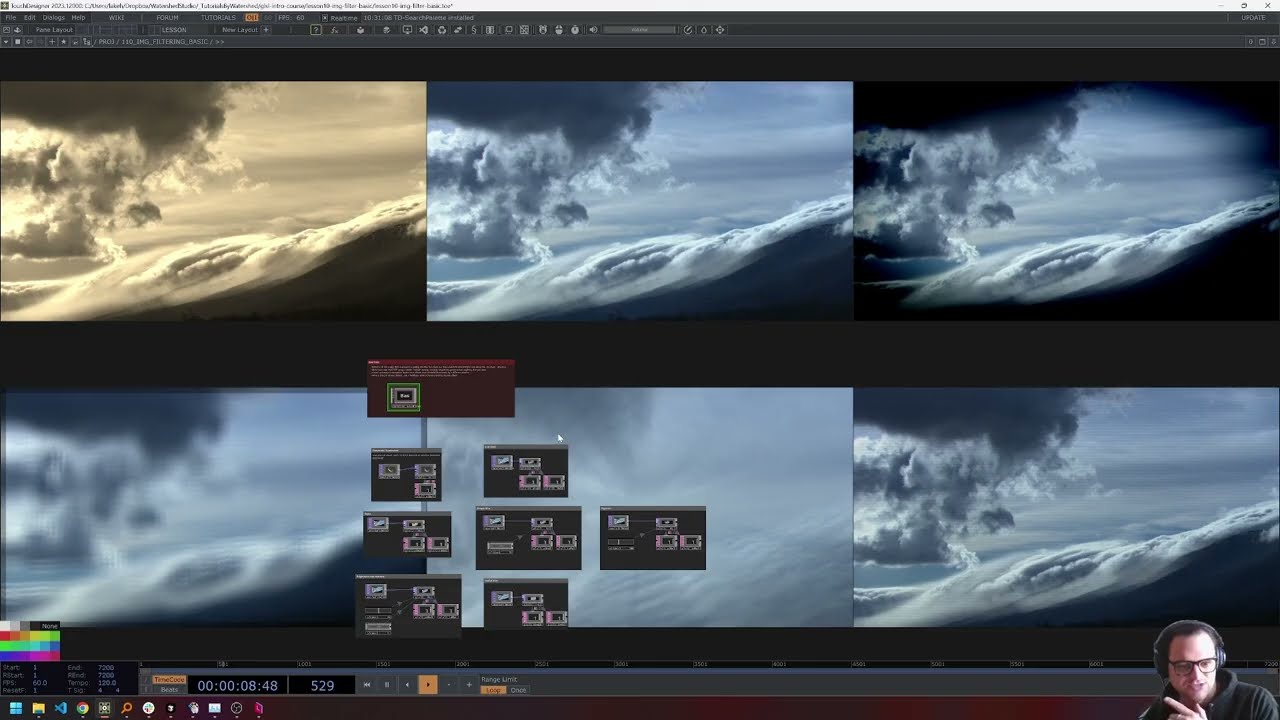
Task: Click the FPS 60 field
Action: pos(292,17)
